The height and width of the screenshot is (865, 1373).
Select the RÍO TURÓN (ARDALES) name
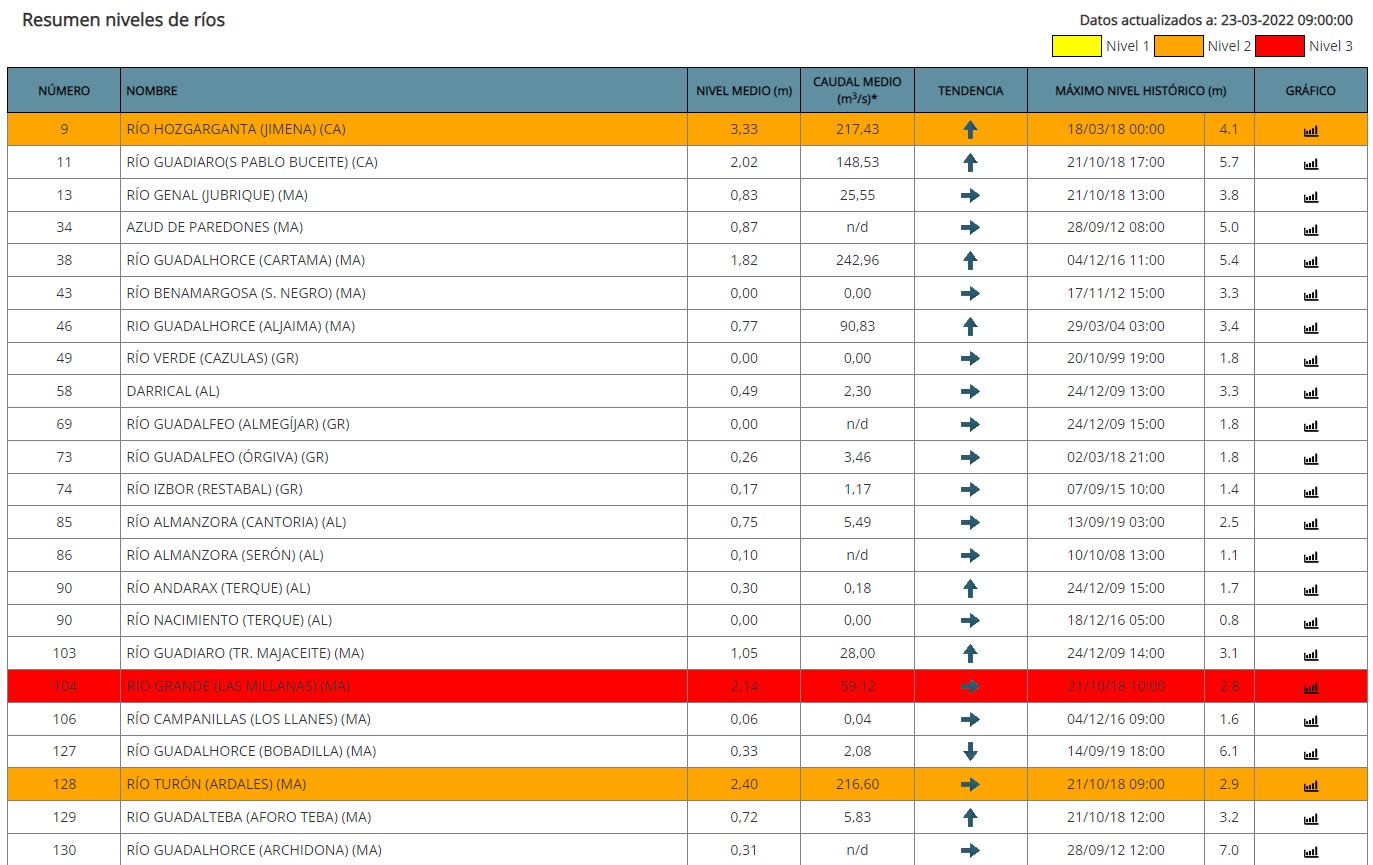(x=215, y=784)
